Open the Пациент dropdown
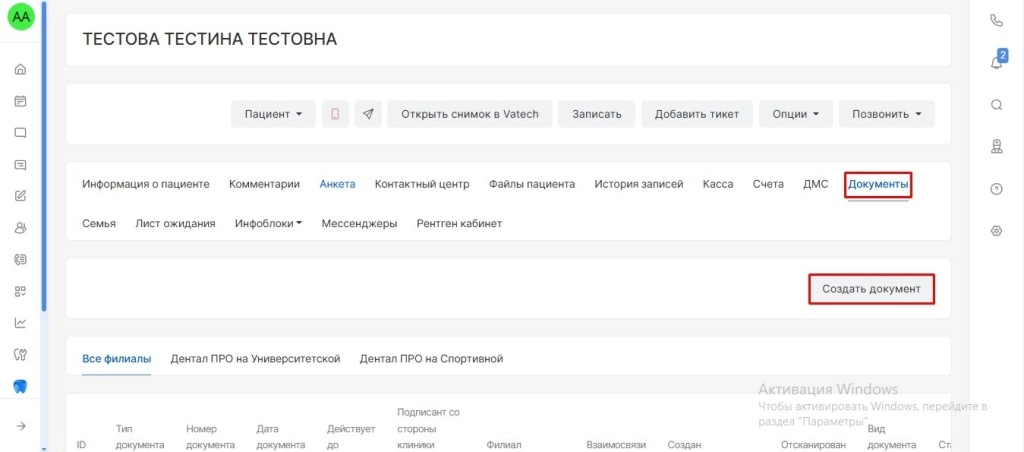This screenshot has height=452, width=1024. (x=273, y=114)
